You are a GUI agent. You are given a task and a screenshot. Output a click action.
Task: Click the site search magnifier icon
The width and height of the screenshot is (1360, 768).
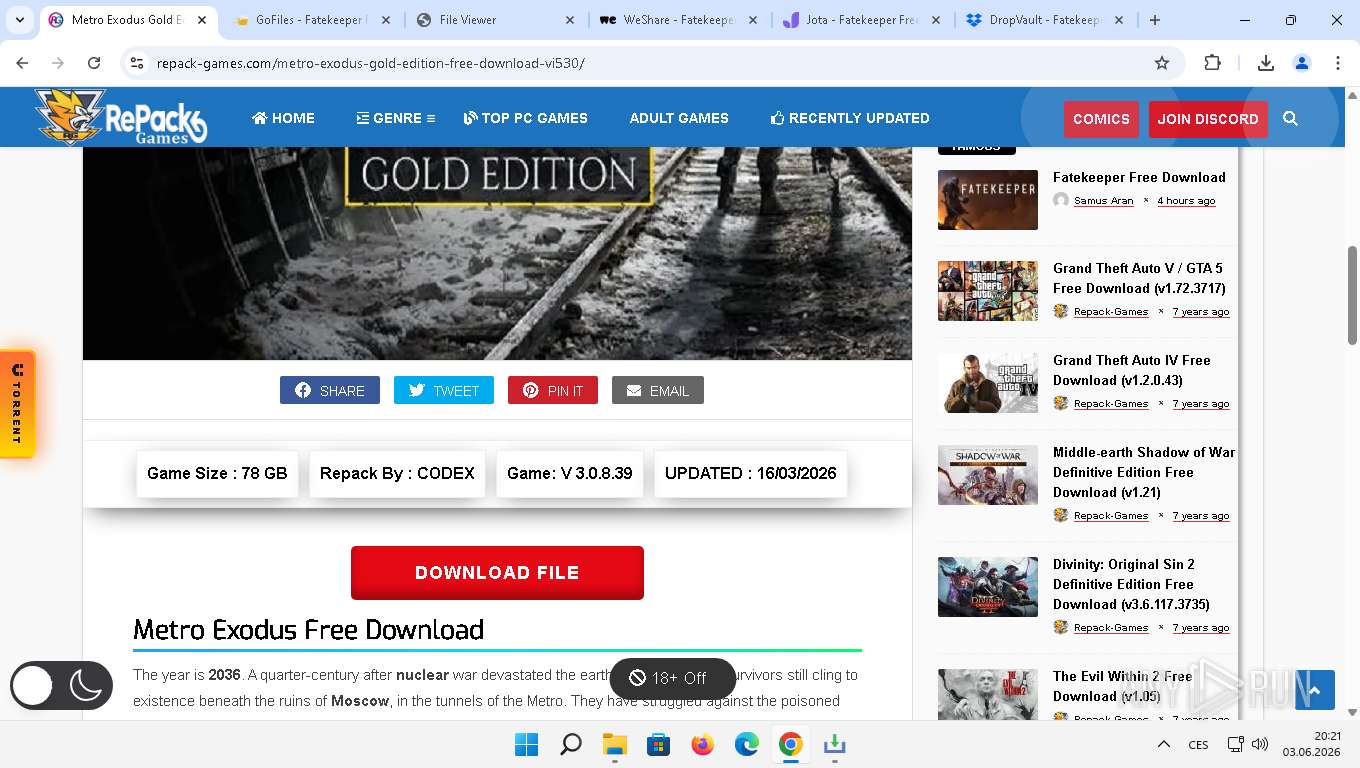[1290, 118]
